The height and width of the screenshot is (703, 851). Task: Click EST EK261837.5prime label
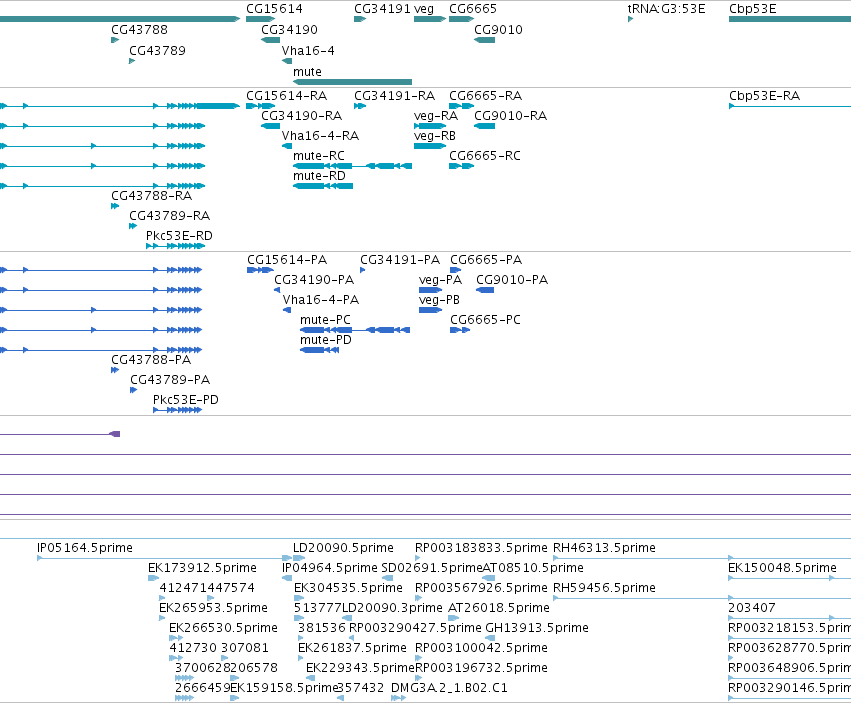(352, 648)
